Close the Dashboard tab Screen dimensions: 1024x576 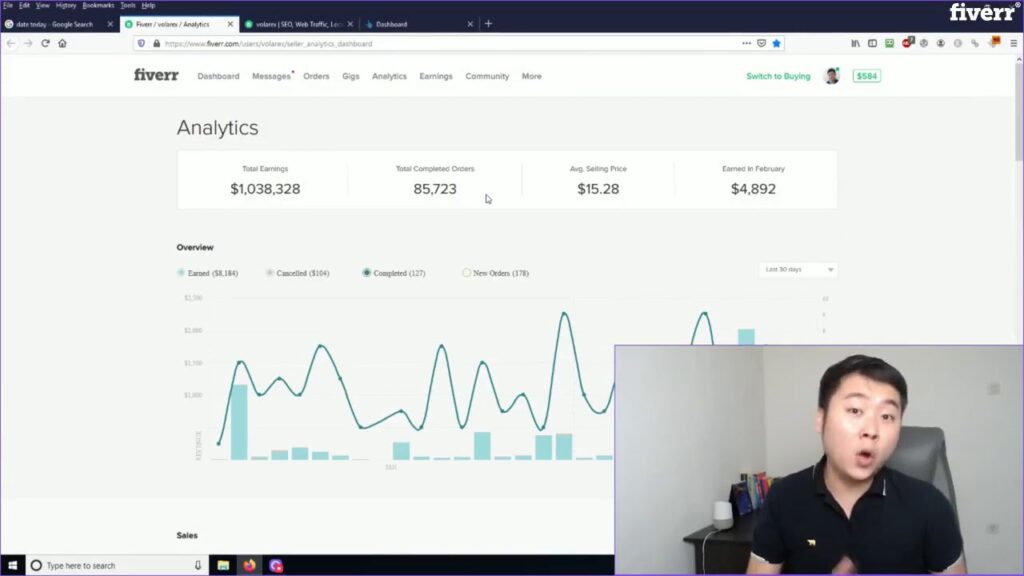[470, 24]
